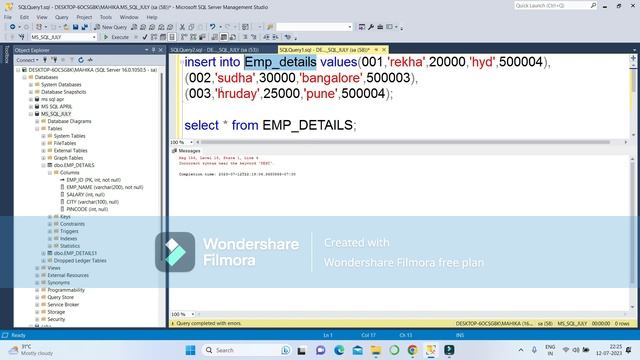Click the editor horizontal scrollbar
Screen dimensions: 640x360
[405, 142]
